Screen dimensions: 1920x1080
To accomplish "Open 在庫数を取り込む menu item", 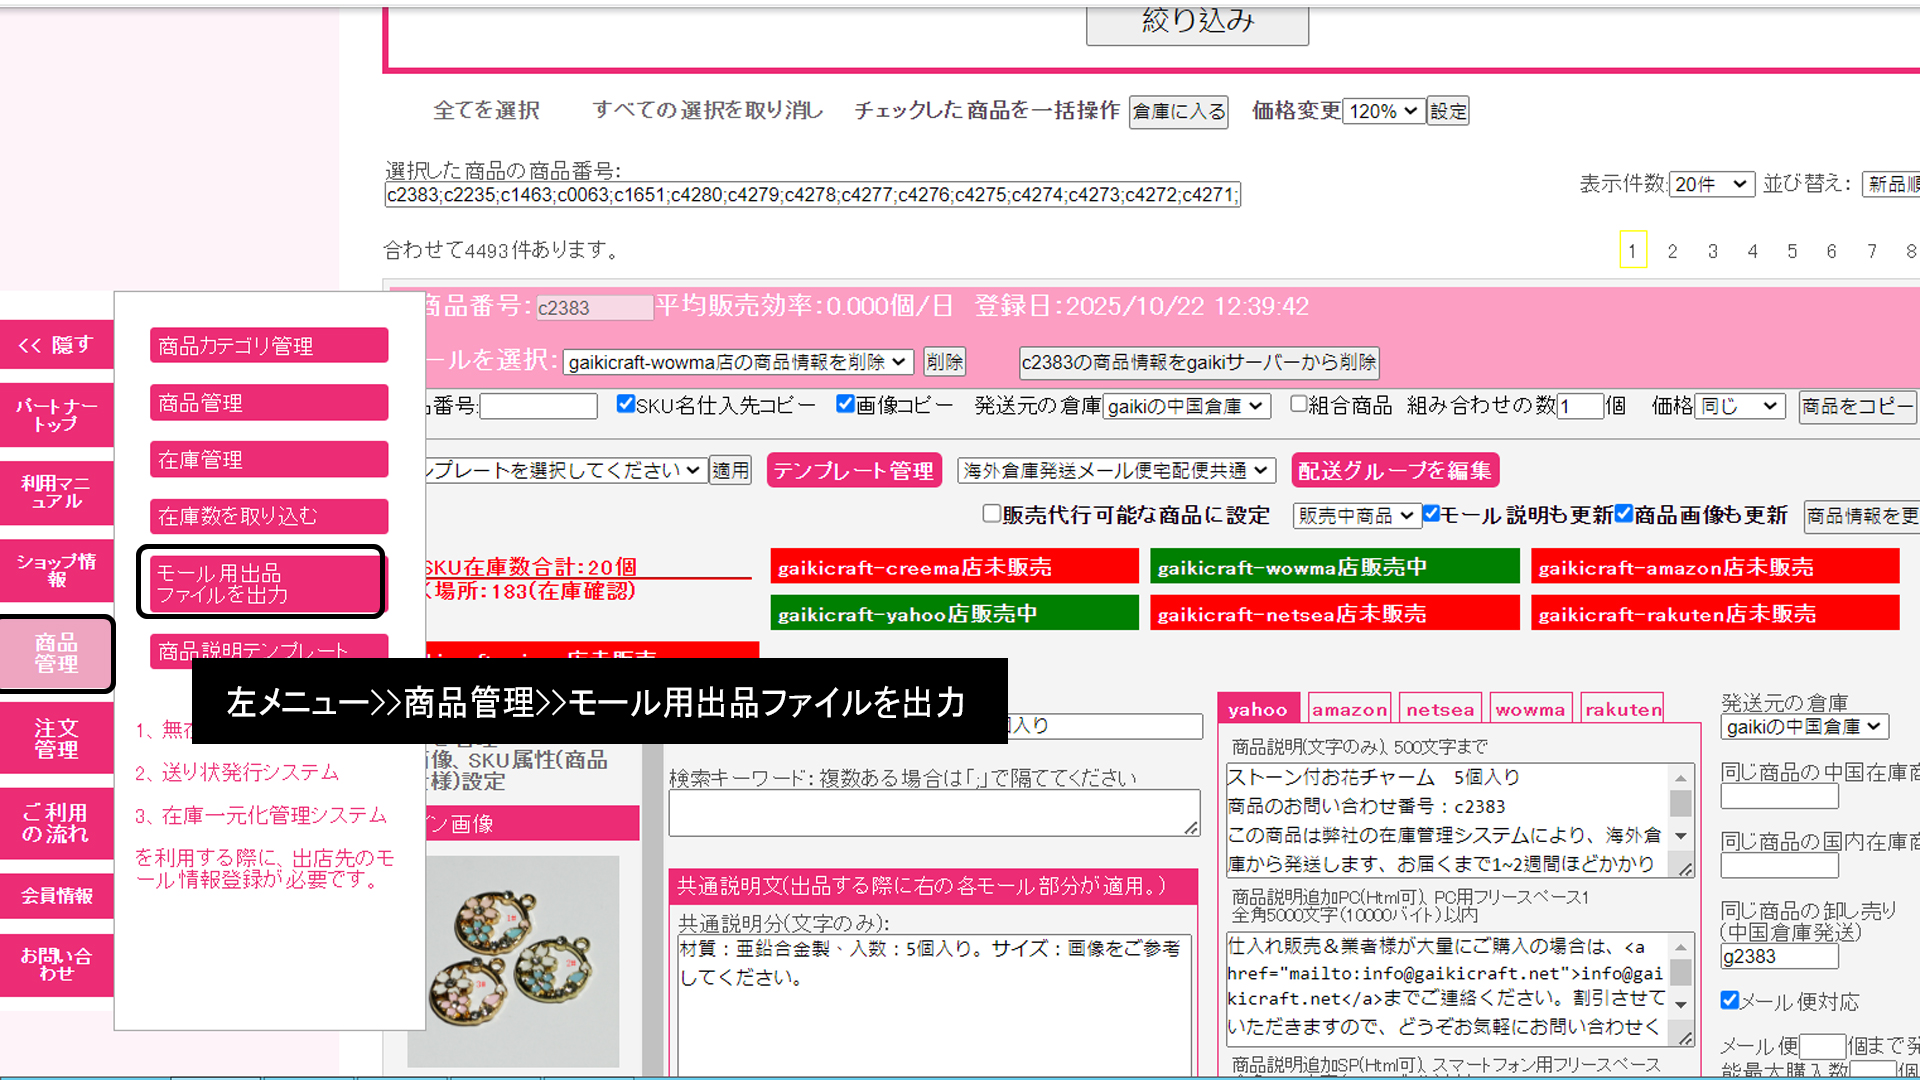I will (268, 516).
